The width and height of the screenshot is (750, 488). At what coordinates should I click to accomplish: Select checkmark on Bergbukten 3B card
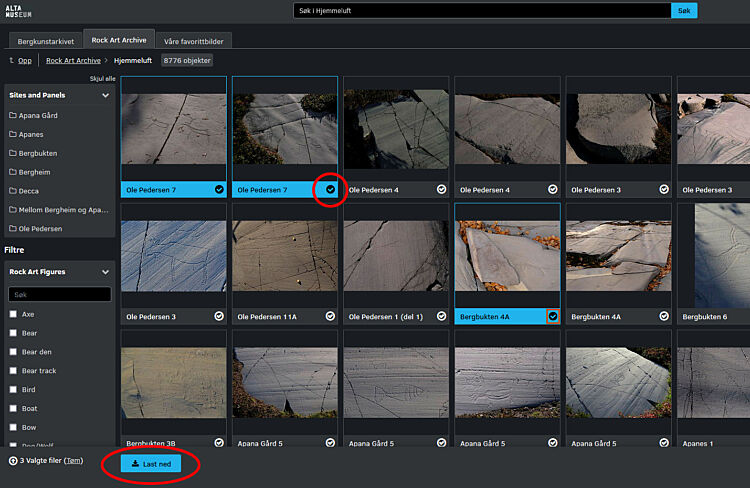click(219, 443)
